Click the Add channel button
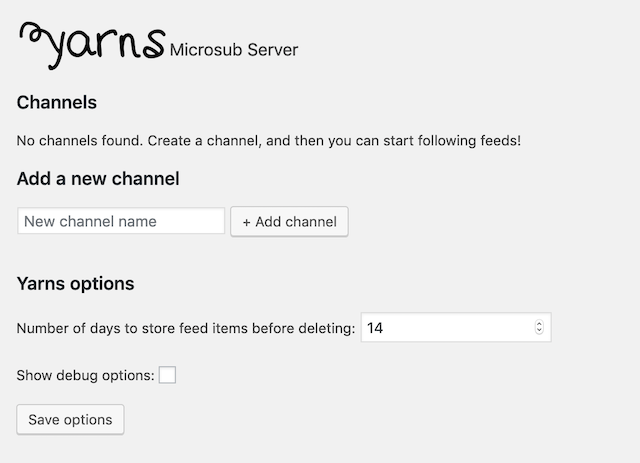The height and width of the screenshot is (463, 640). point(289,221)
